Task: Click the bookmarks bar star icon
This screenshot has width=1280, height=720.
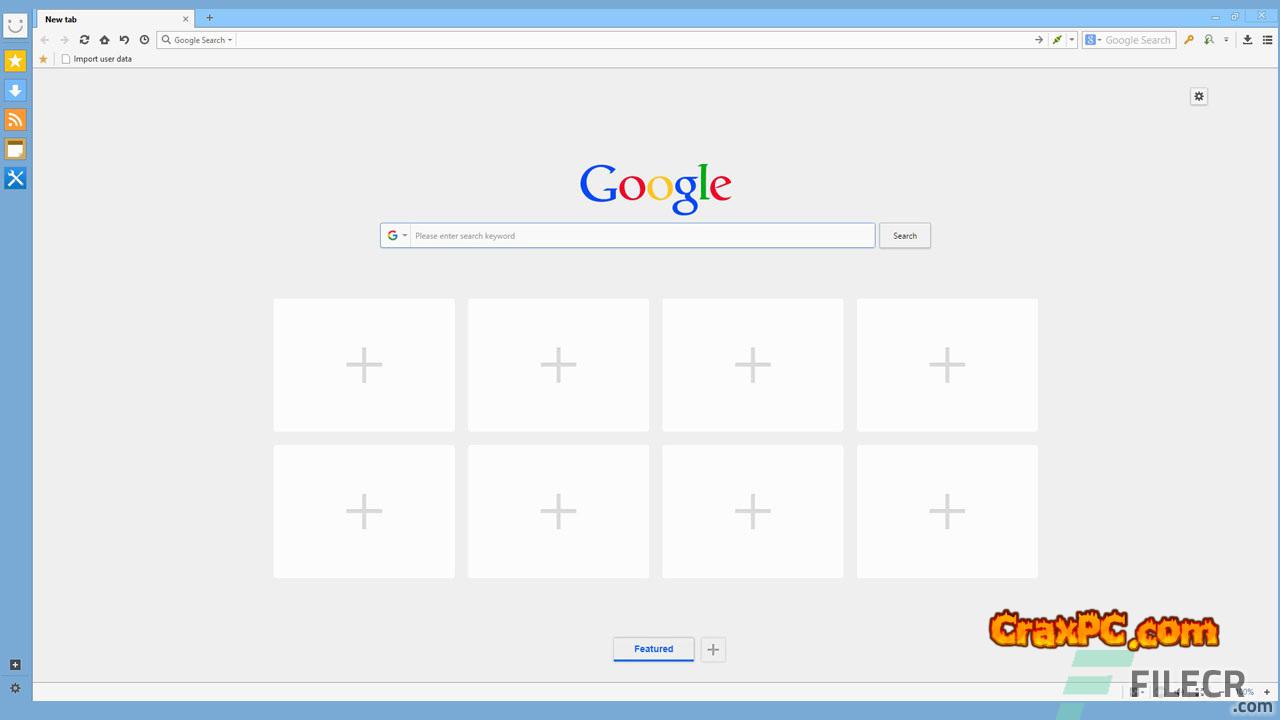Action: point(43,59)
